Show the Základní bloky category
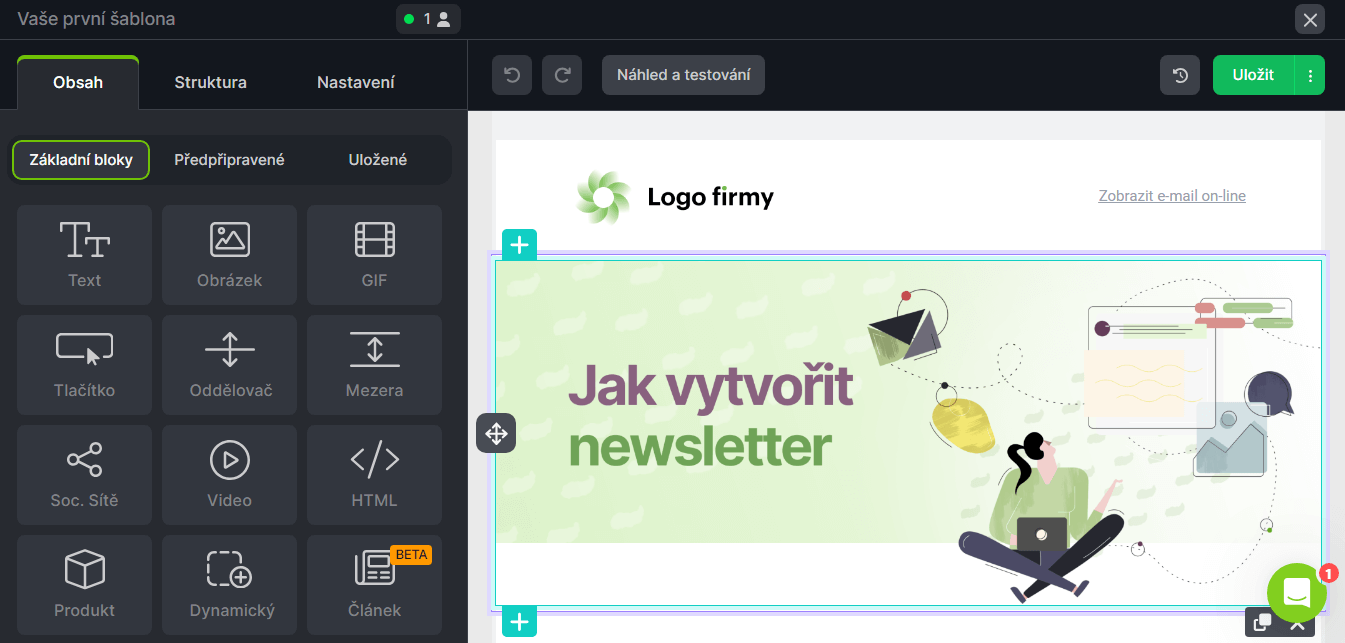The width and height of the screenshot is (1345, 643). (x=81, y=160)
